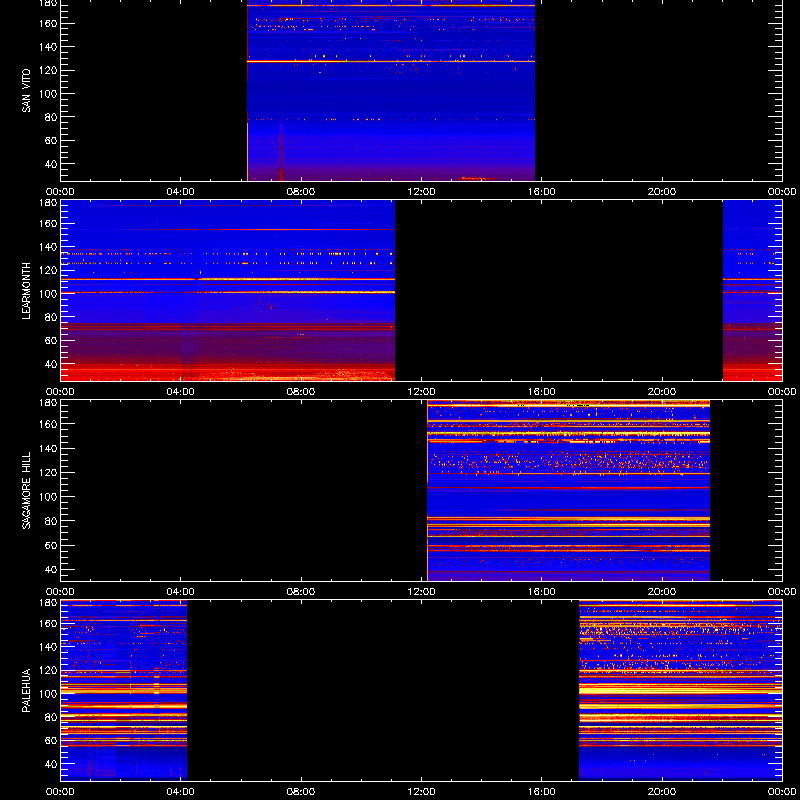Viewport: 800px width, 800px height.
Task: Click the 120 frequency label on Sagamore Hill axis
Action: click(x=48, y=472)
